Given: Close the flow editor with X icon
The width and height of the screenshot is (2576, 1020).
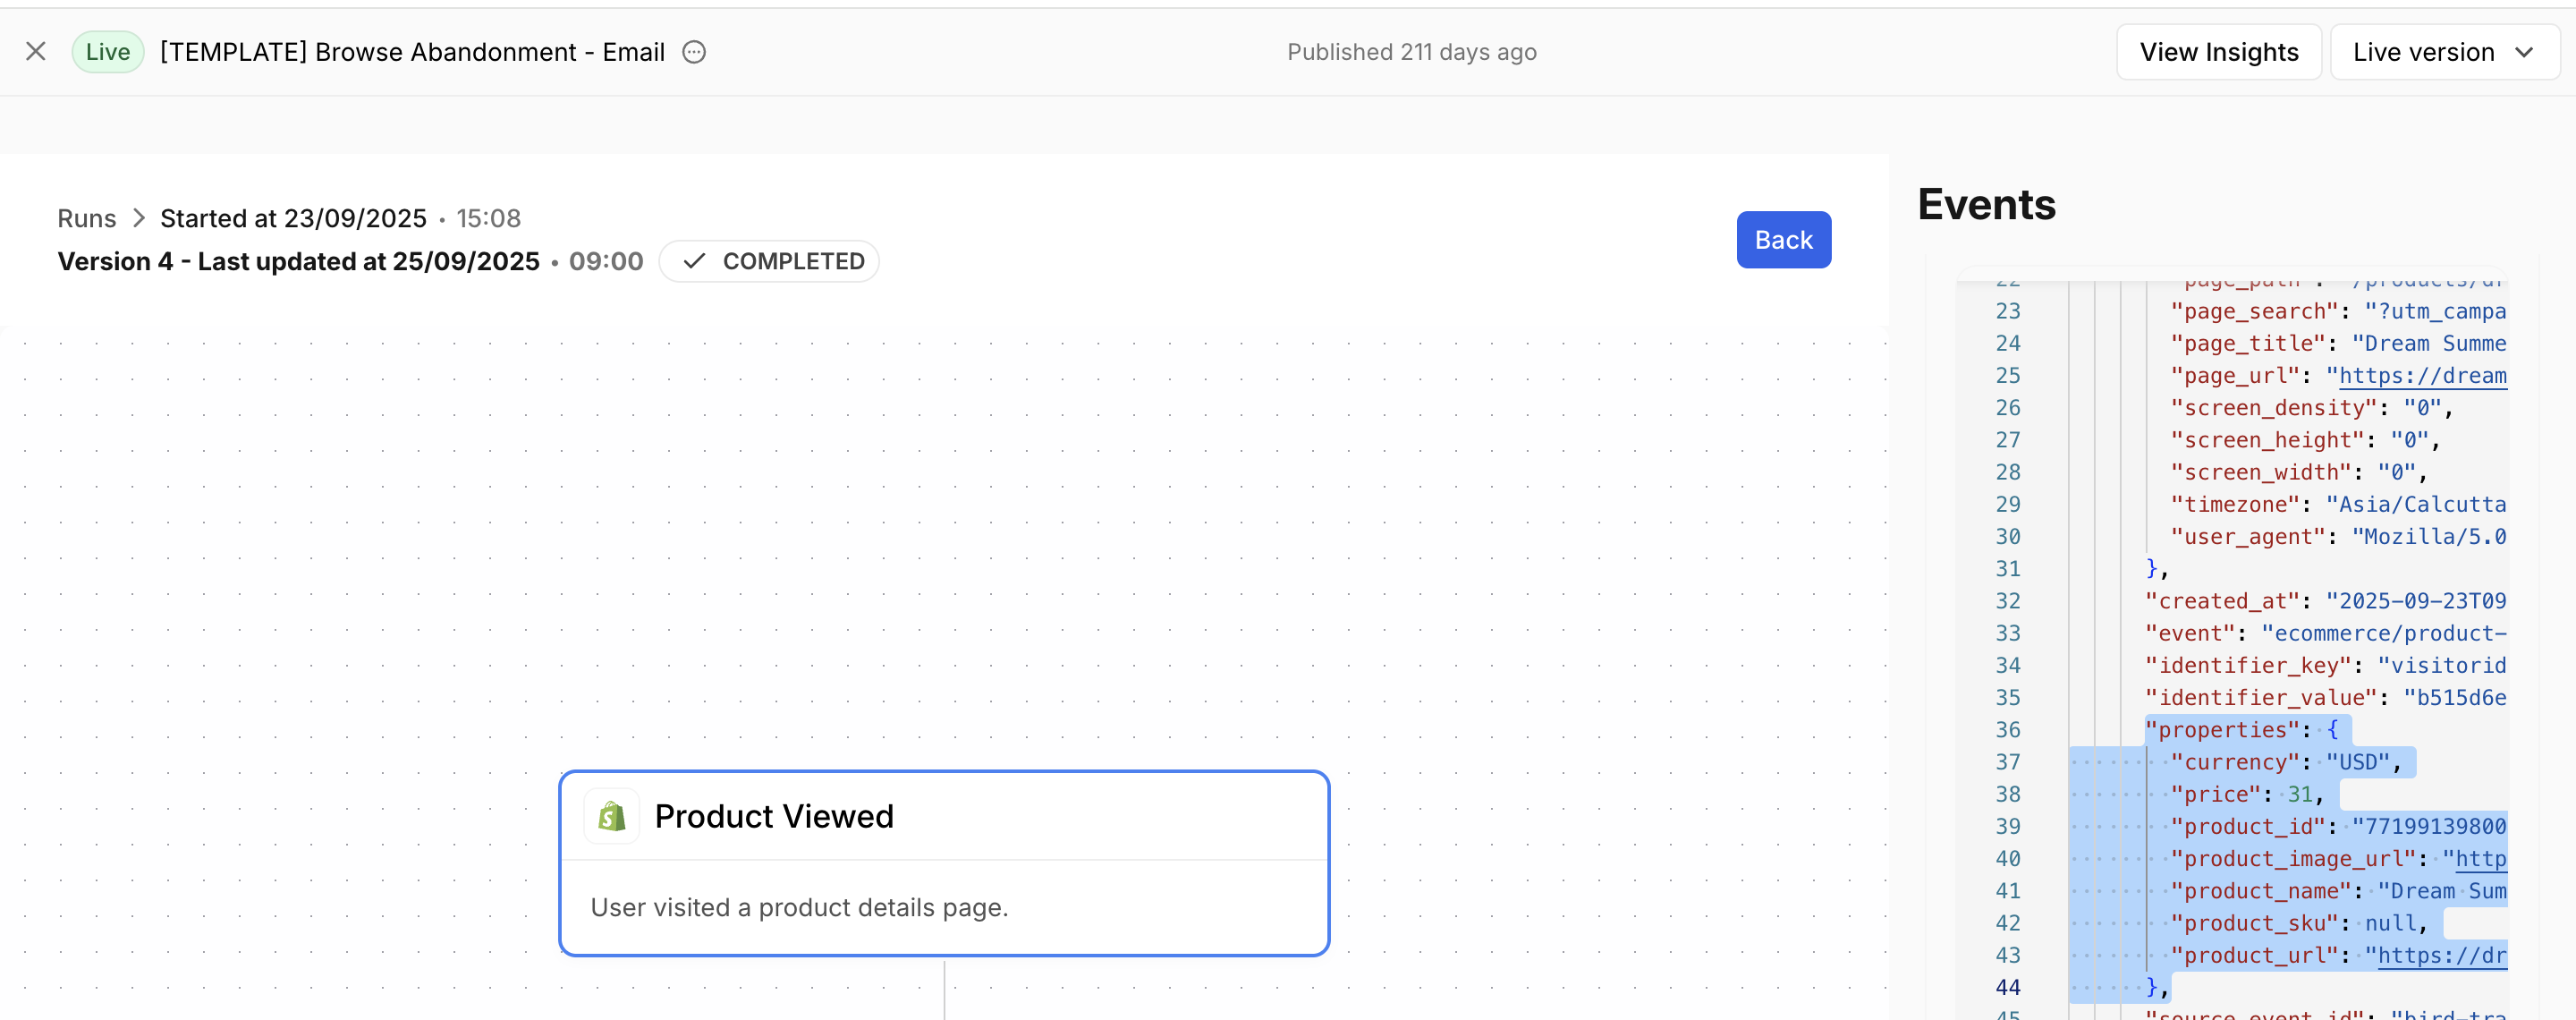Looking at the screenshot, I should [x=36, y=52].
